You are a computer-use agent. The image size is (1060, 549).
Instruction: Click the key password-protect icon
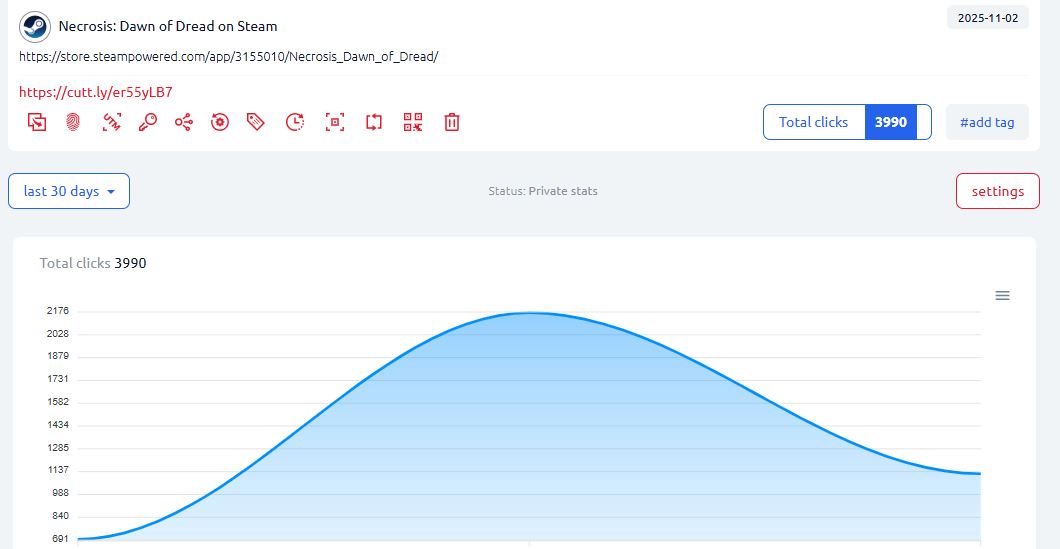(x=147, y=122)
